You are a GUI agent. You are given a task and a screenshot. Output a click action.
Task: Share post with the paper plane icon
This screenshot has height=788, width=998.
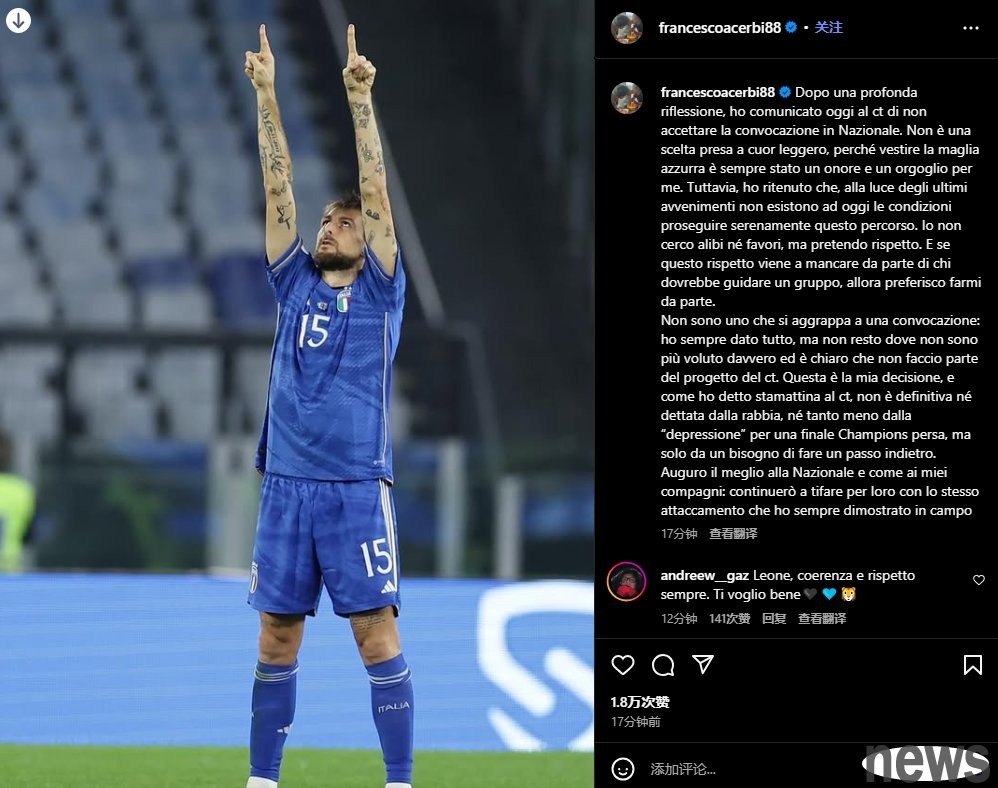[x=703, y=665]
